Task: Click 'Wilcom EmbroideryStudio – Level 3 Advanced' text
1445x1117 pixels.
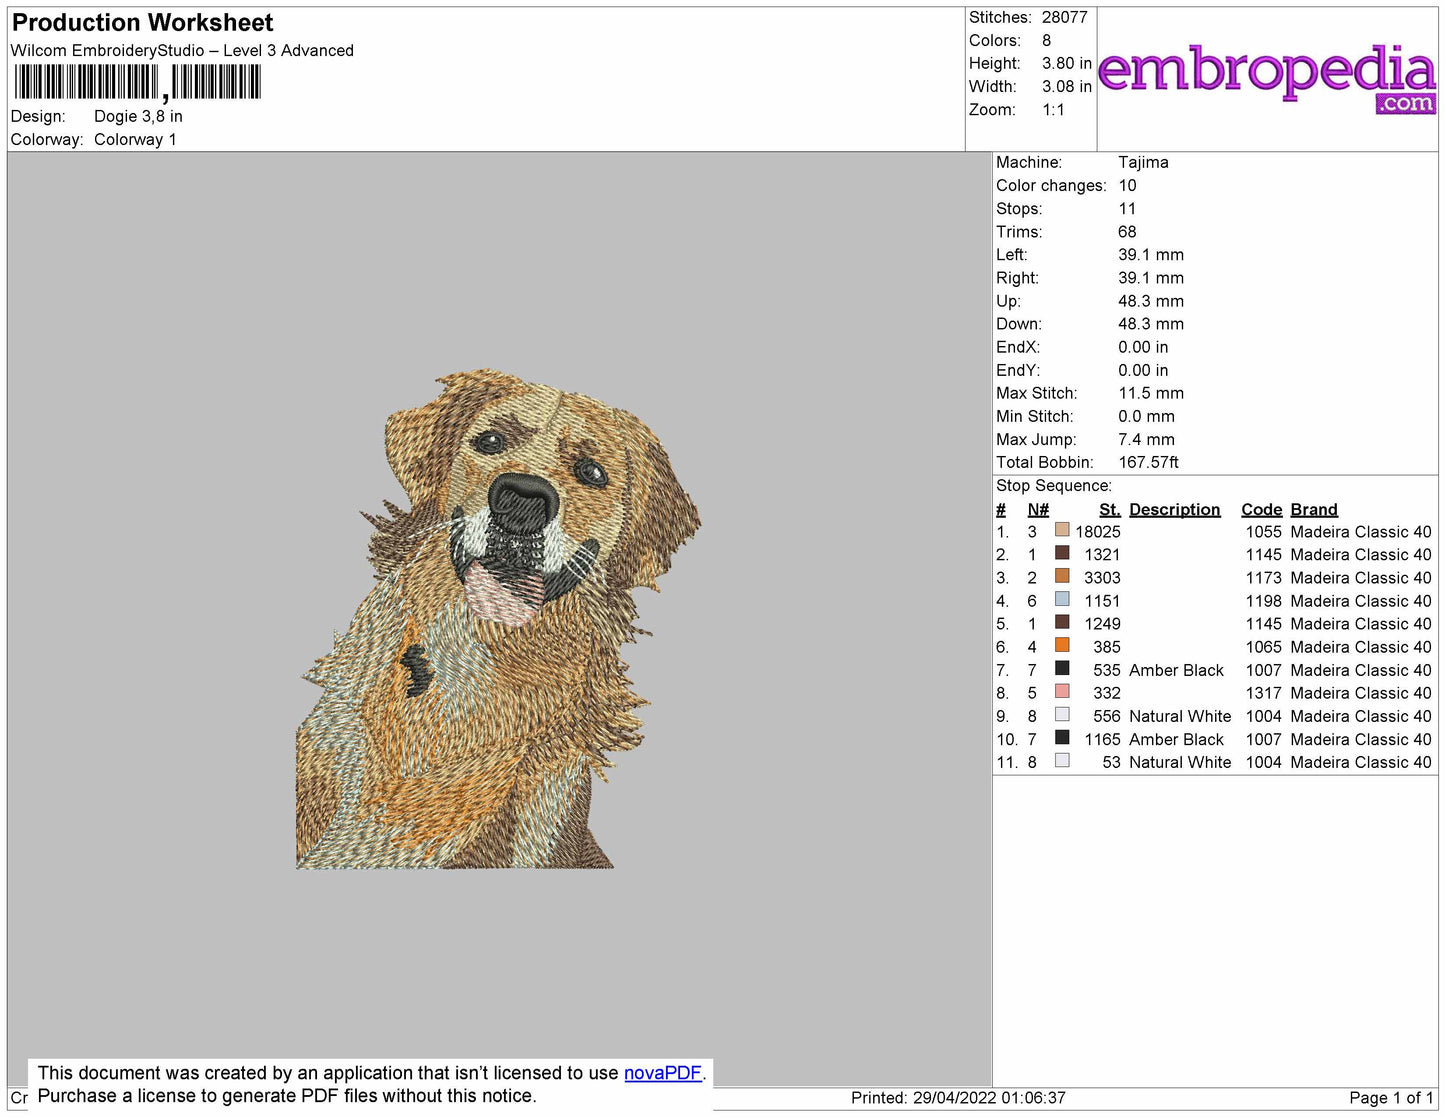Action: 182,51
